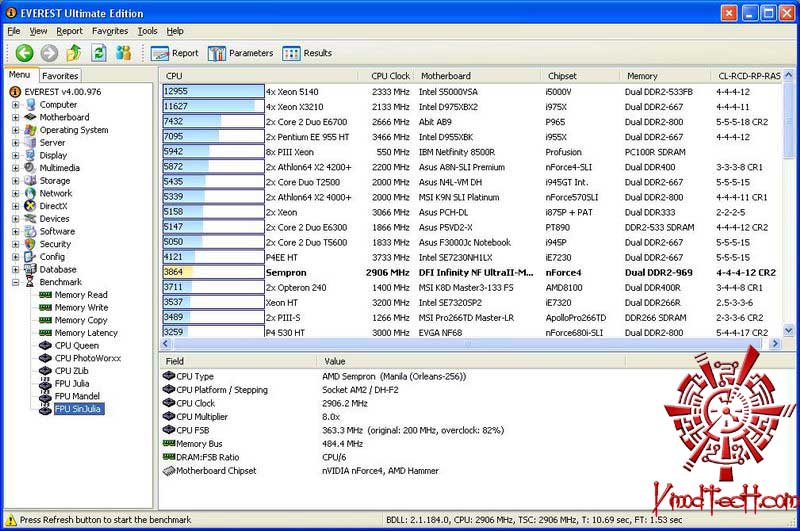Open the Report toolbar button

(174, 53)
